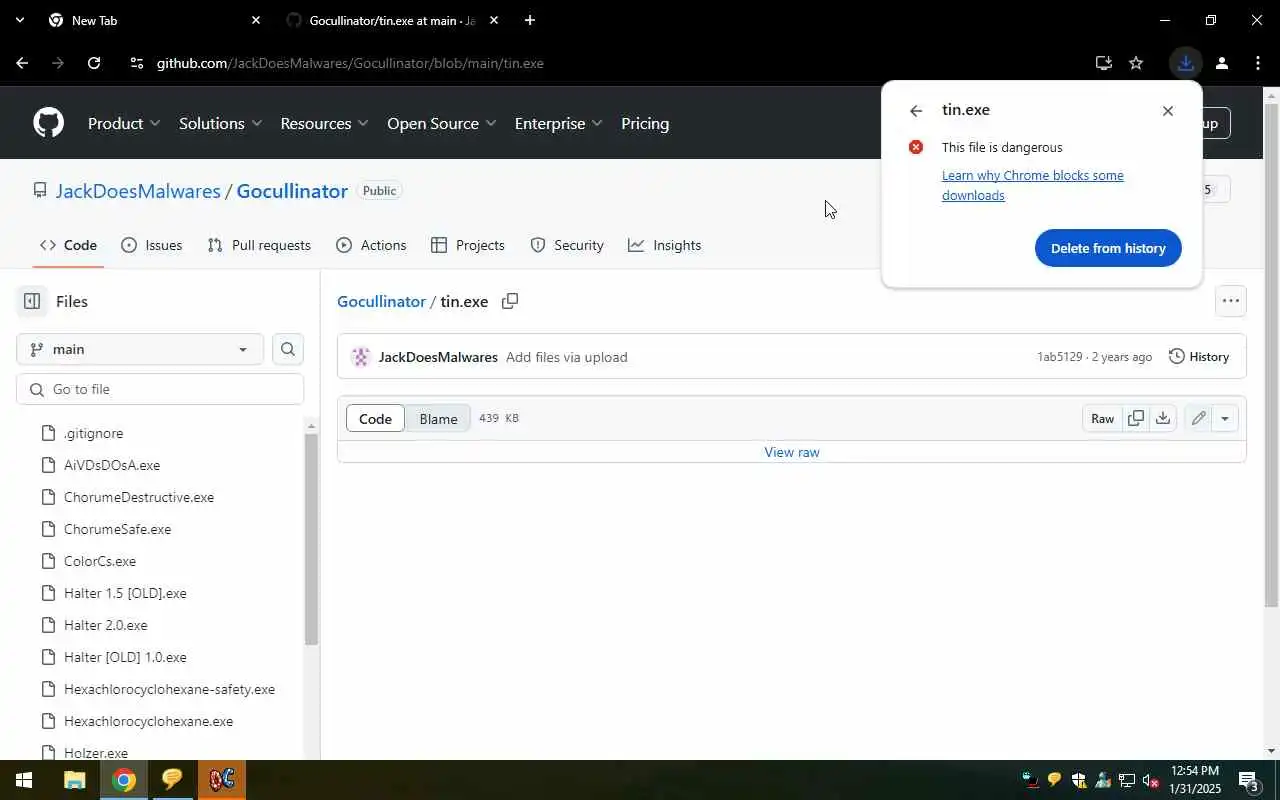Copy raw file icon
This screenshot has height=800, width=1280.
click(1136, 419)
